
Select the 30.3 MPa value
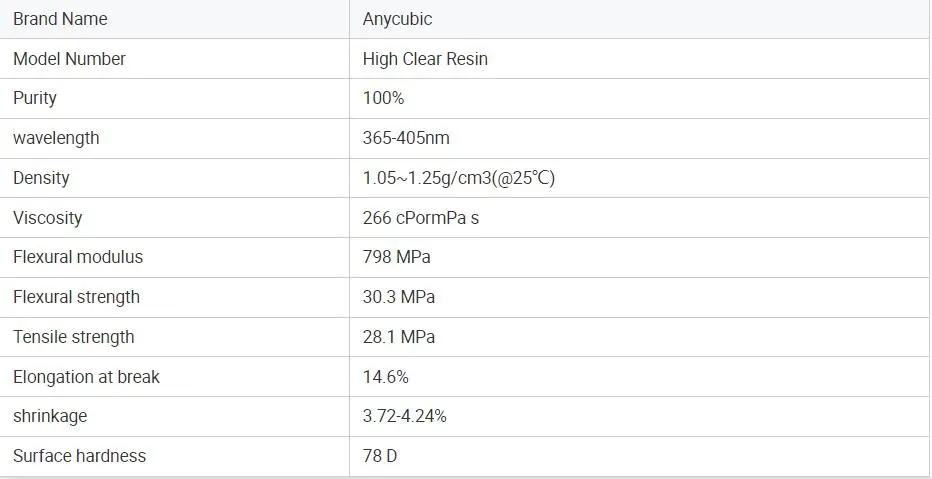[398, 297]
